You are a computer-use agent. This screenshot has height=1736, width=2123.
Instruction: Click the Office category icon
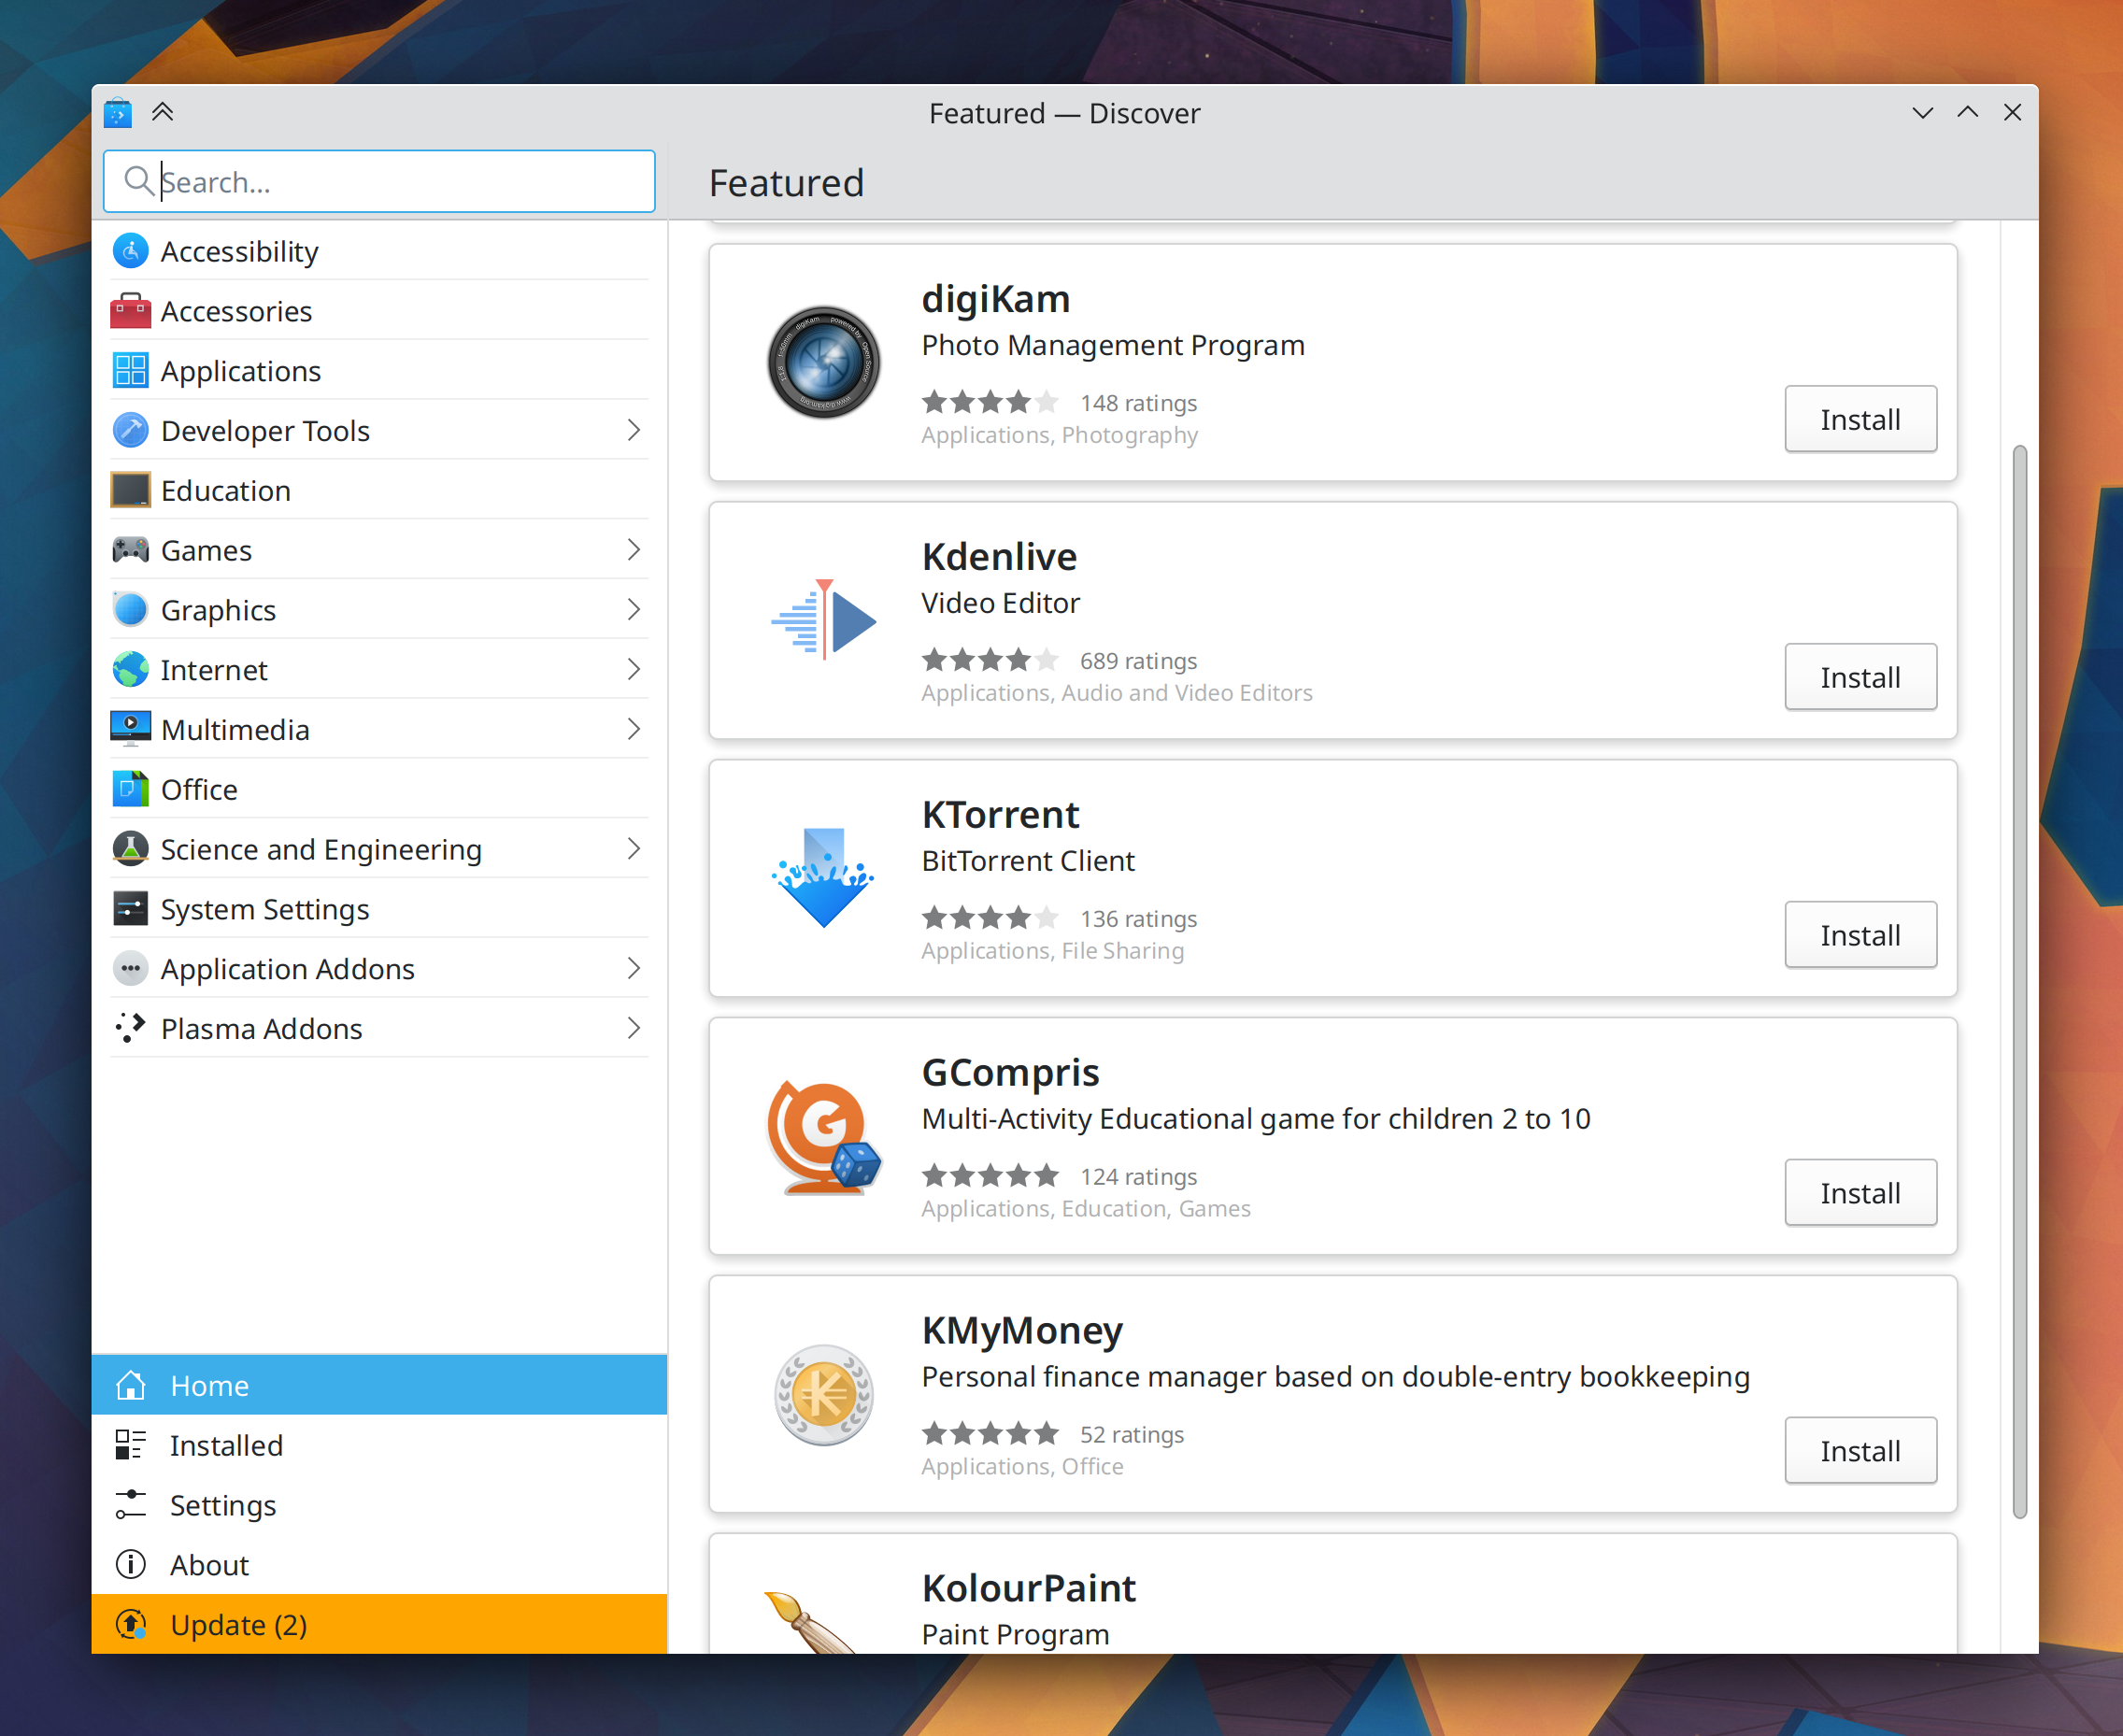pos(130,789)
